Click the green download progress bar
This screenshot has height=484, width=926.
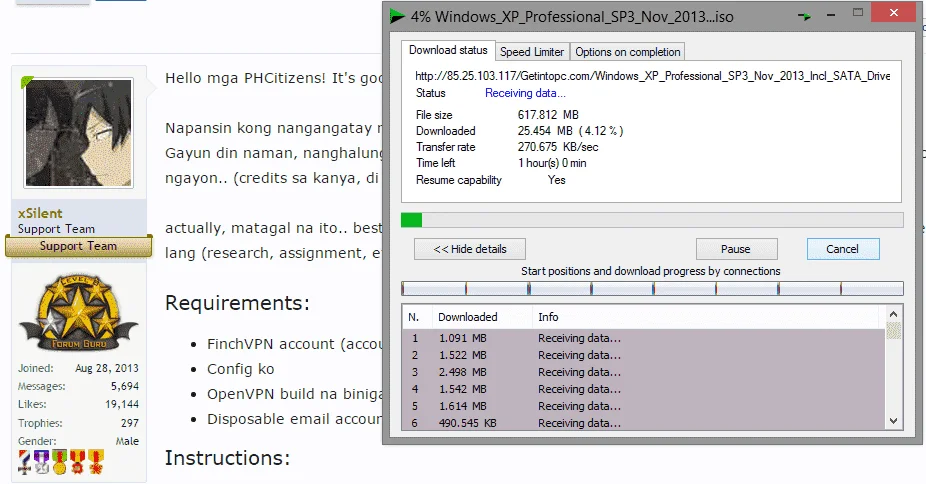[x=652, y=220]
